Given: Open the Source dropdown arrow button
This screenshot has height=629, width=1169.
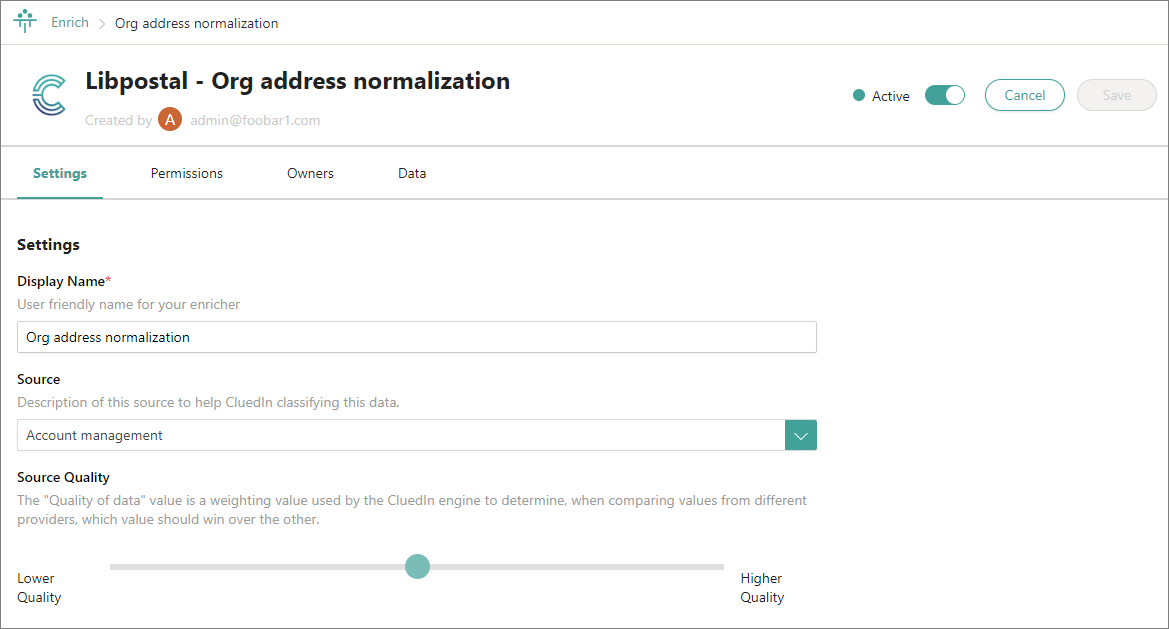Looking at the screenshot, I should [x=801, y=435].
